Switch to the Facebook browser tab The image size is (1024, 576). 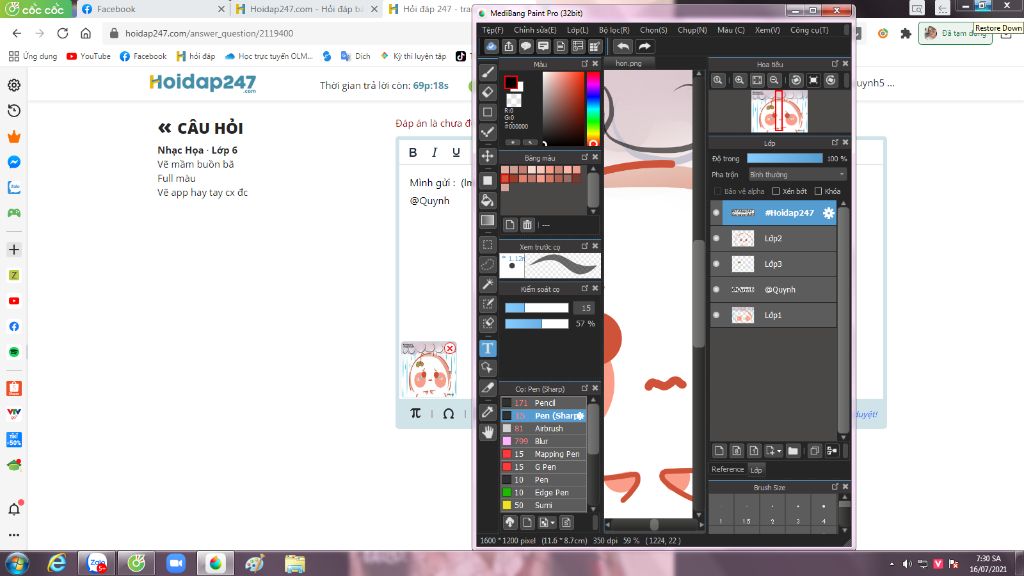point(153,9)
